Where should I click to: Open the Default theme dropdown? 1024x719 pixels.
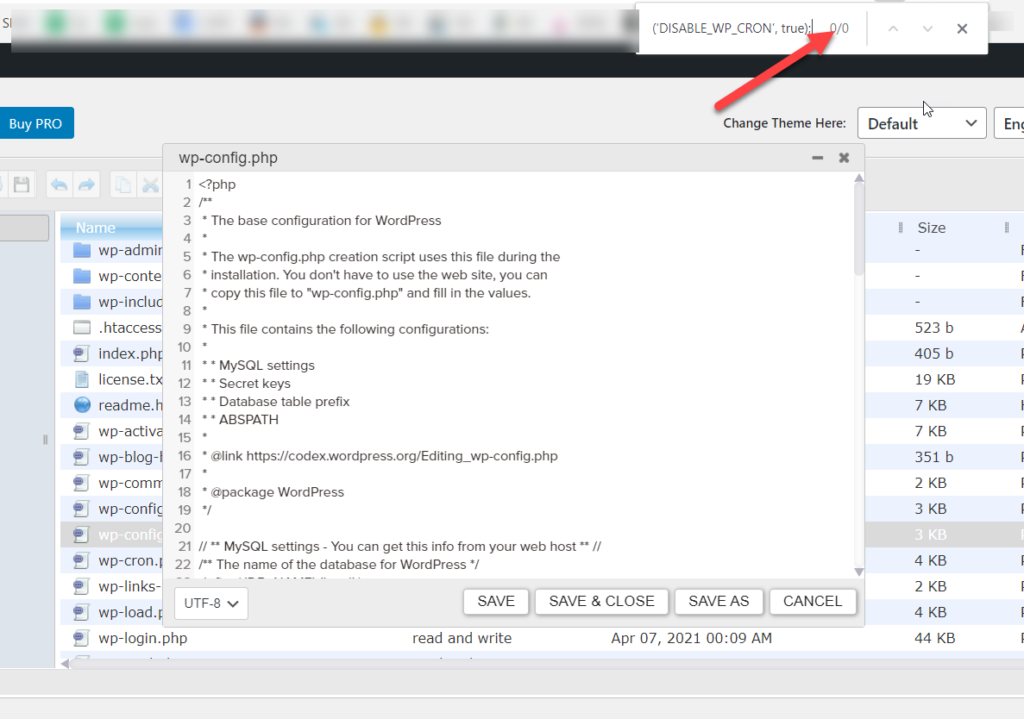point(921,123)
